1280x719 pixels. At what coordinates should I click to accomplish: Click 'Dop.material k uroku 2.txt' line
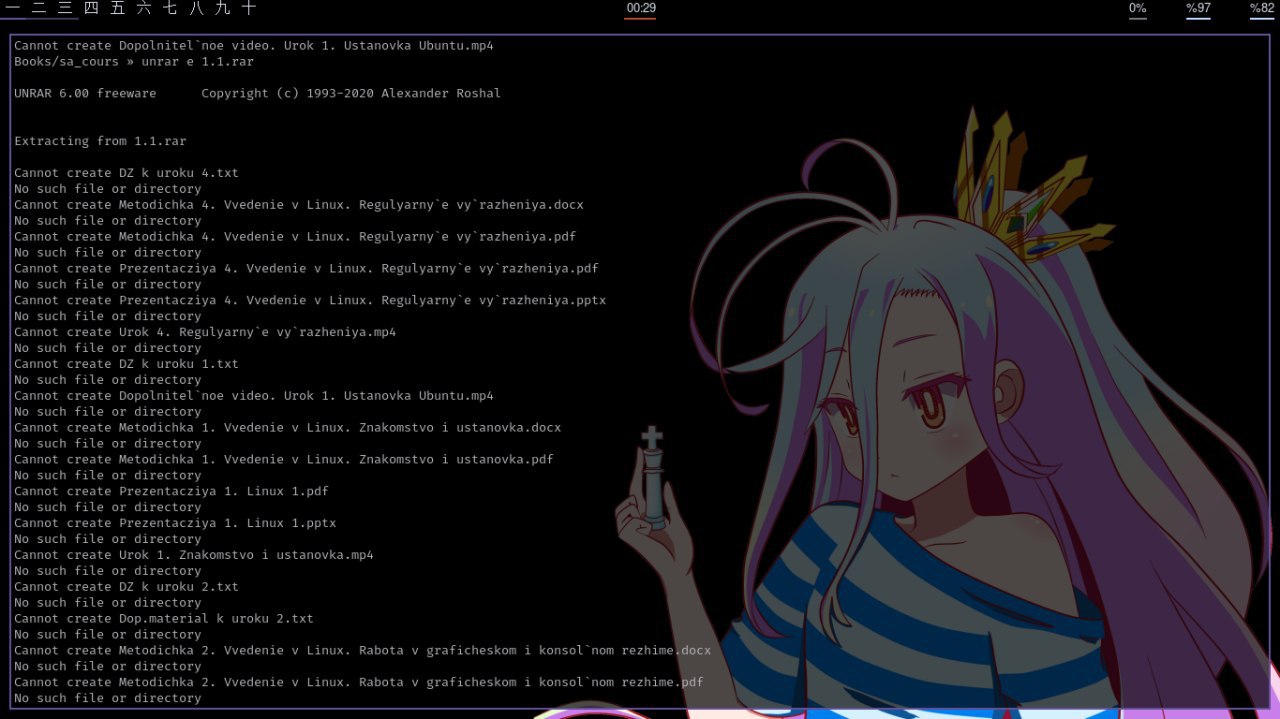tap(164, 619)
